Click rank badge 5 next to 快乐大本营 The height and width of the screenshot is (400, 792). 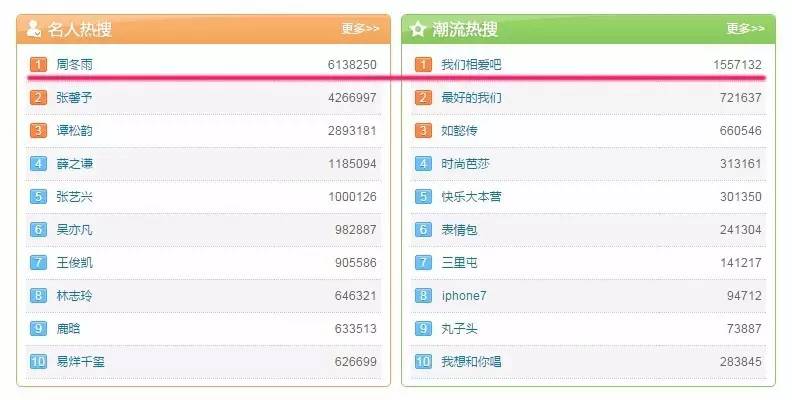pyautogui.click(x=423, y=196)
